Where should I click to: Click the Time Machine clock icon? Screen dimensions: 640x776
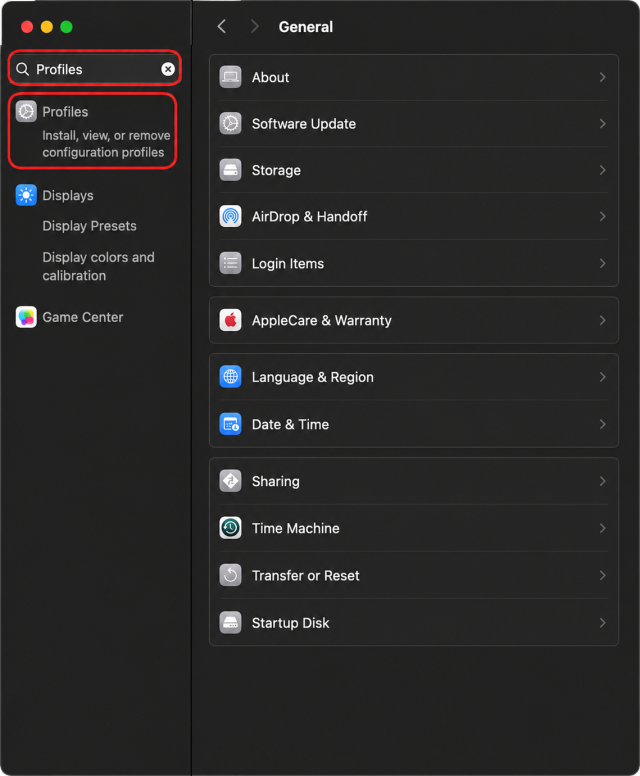pyautogui.click(x=230, y=528)
